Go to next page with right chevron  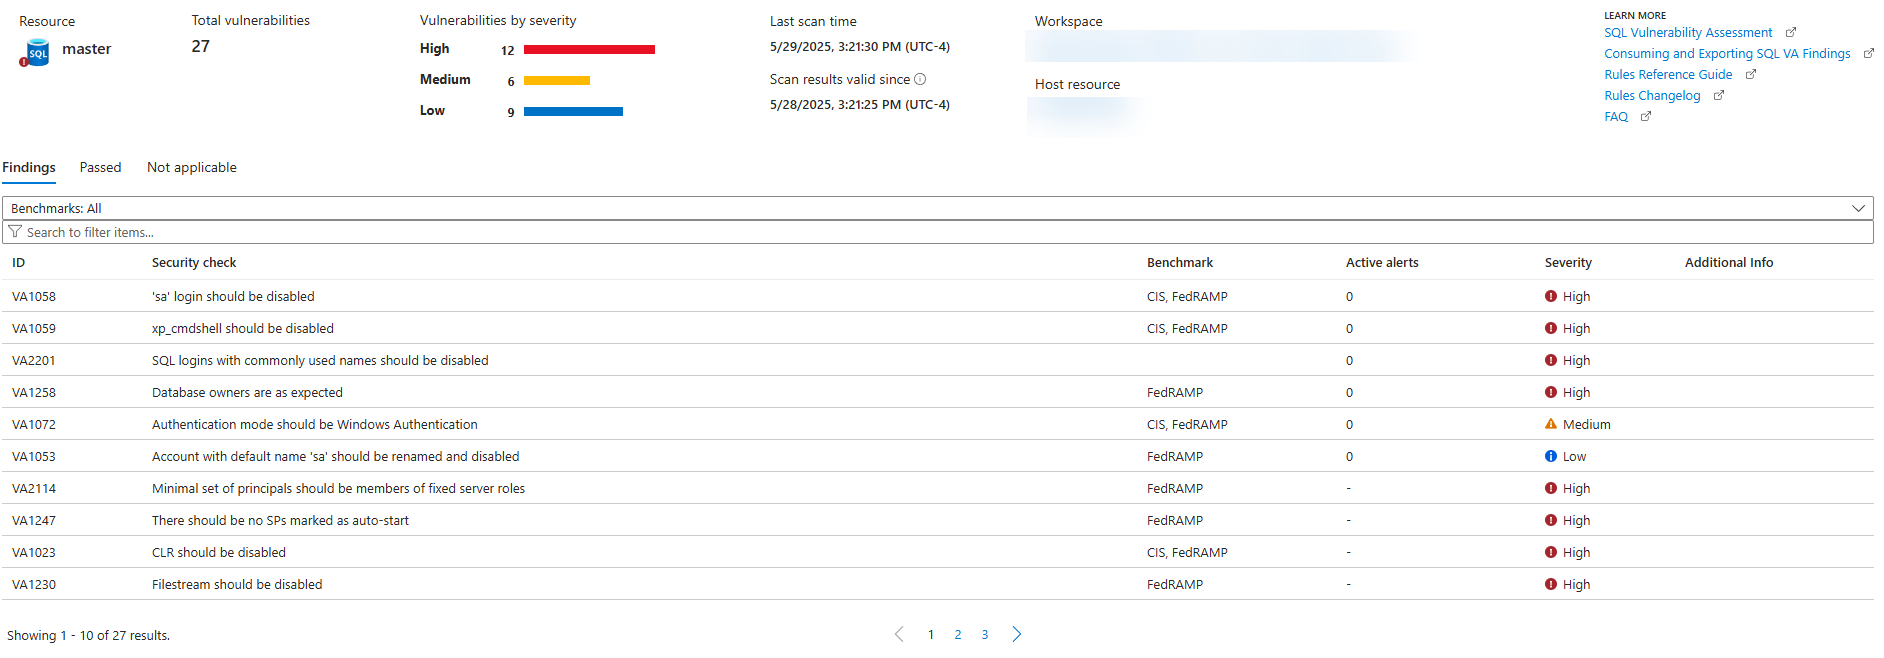1017,634
